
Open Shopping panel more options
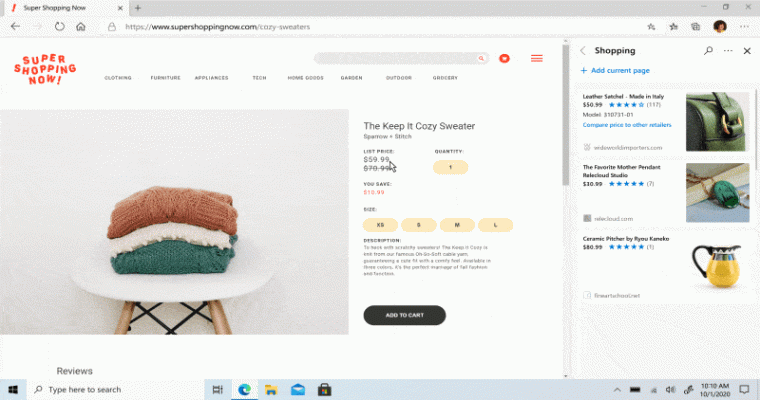click(728, 50)
